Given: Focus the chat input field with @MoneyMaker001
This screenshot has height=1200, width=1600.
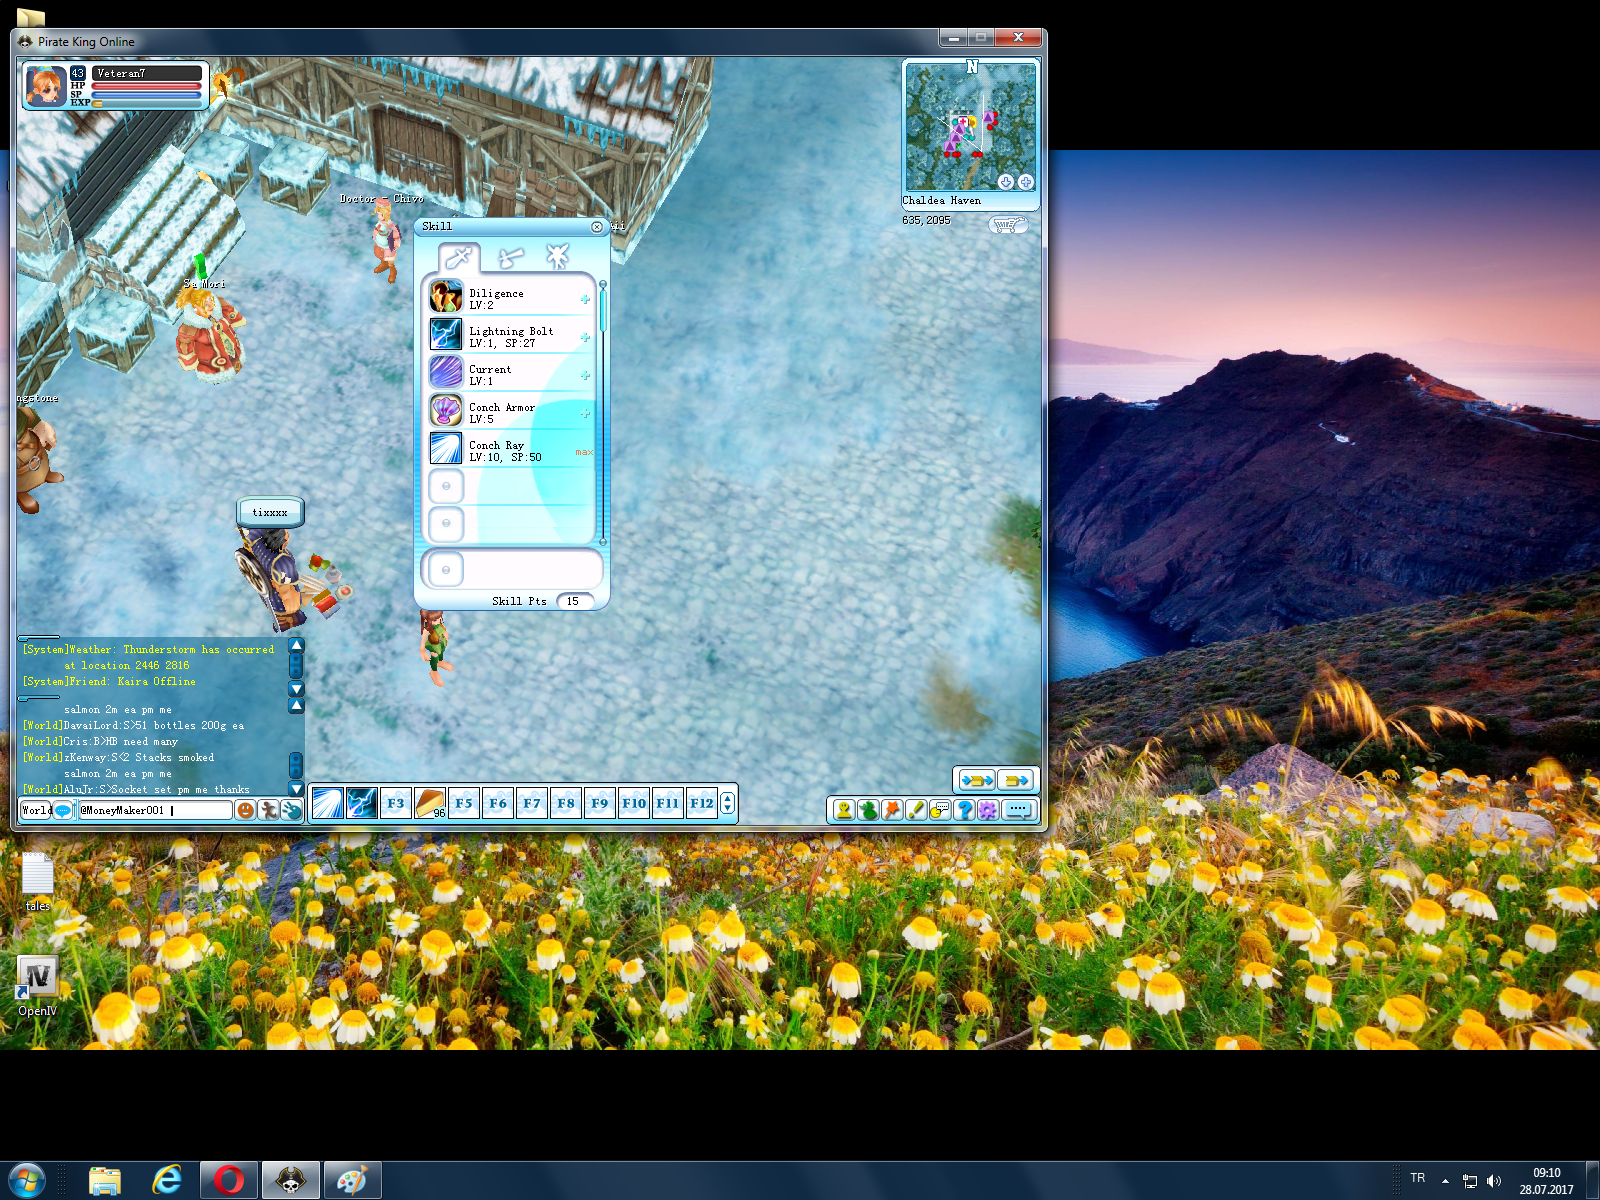Looking at the screenshot, I should (x=154, y=810).
